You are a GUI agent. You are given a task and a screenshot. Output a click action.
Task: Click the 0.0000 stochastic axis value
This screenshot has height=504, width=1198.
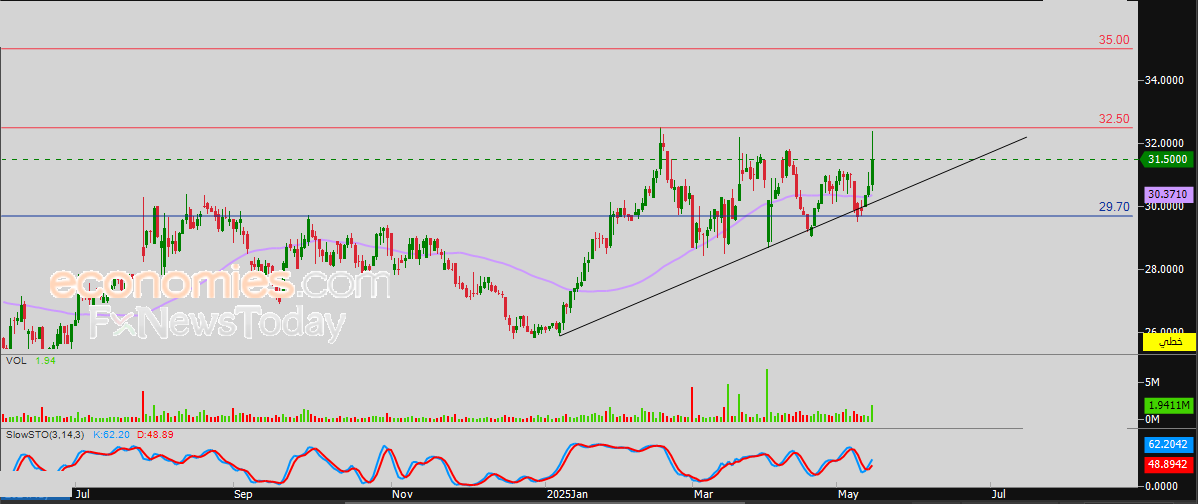[1162, 486]
